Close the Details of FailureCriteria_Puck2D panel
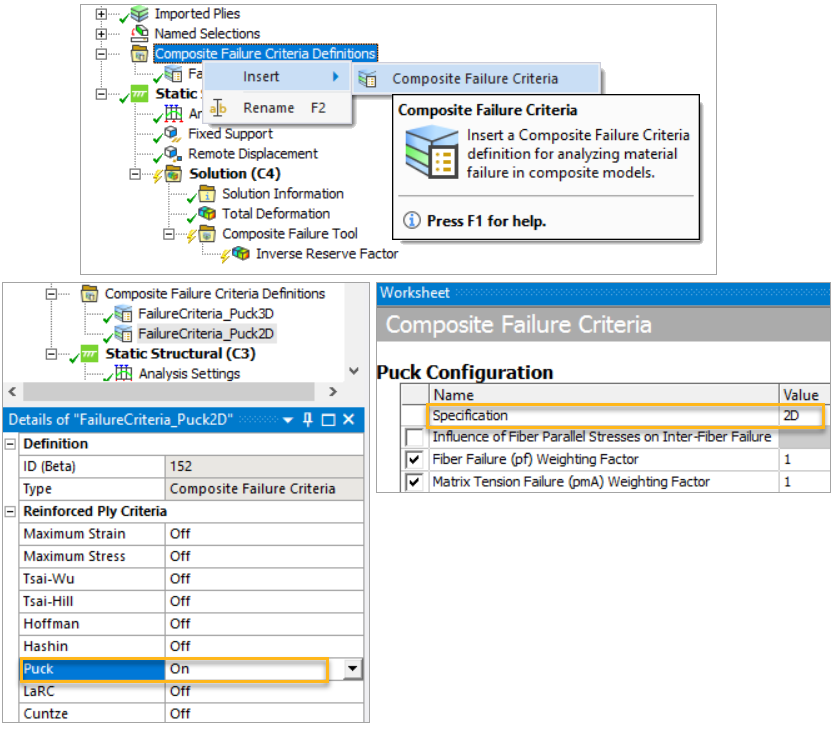The image size is (836, 730). click(x=349, y=420)
